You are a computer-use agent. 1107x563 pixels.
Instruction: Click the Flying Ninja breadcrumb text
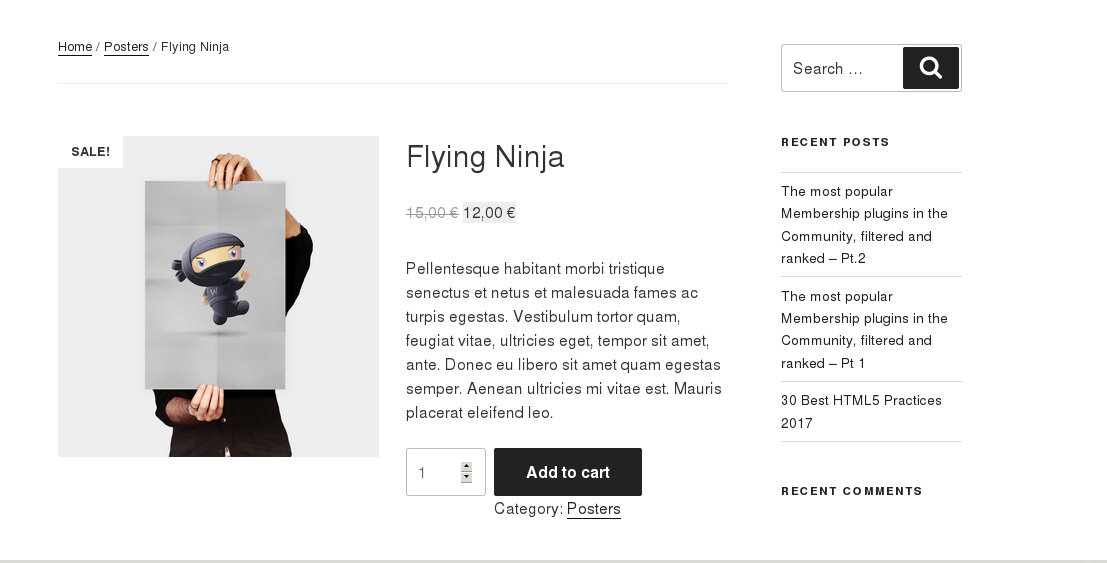coord(195,47)
